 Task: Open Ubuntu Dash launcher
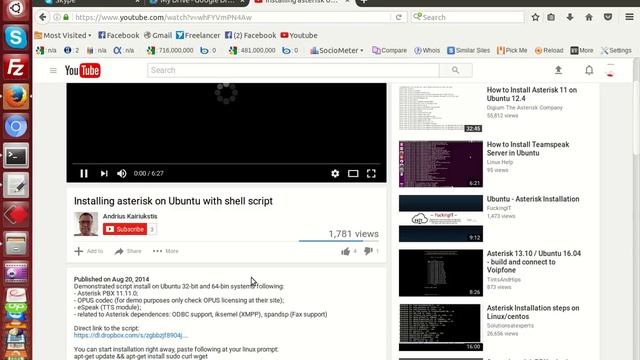[x=16, y=9]
